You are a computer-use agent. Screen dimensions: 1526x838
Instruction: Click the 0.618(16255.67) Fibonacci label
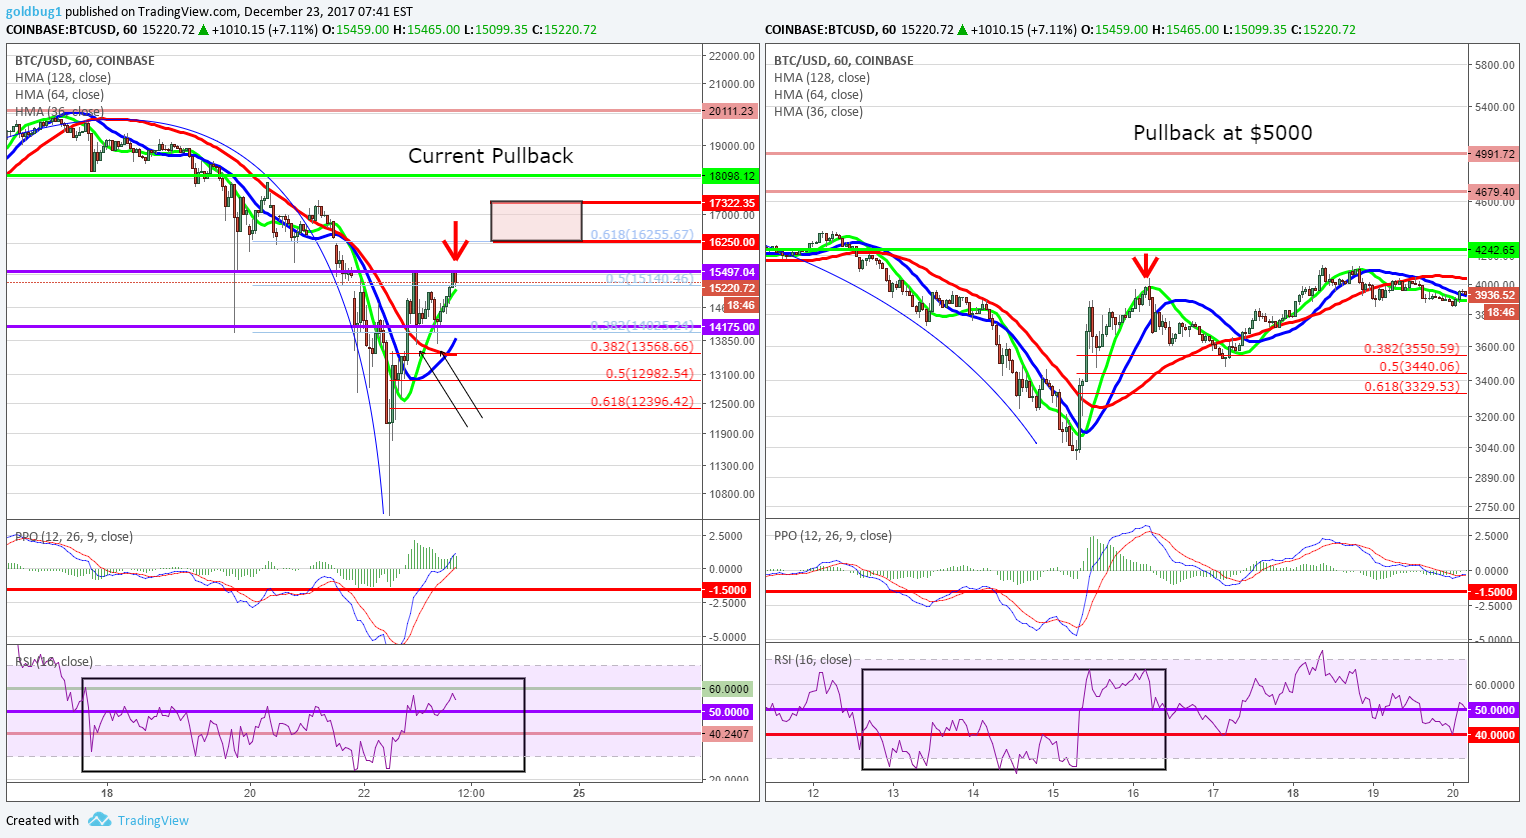point(642,235)
